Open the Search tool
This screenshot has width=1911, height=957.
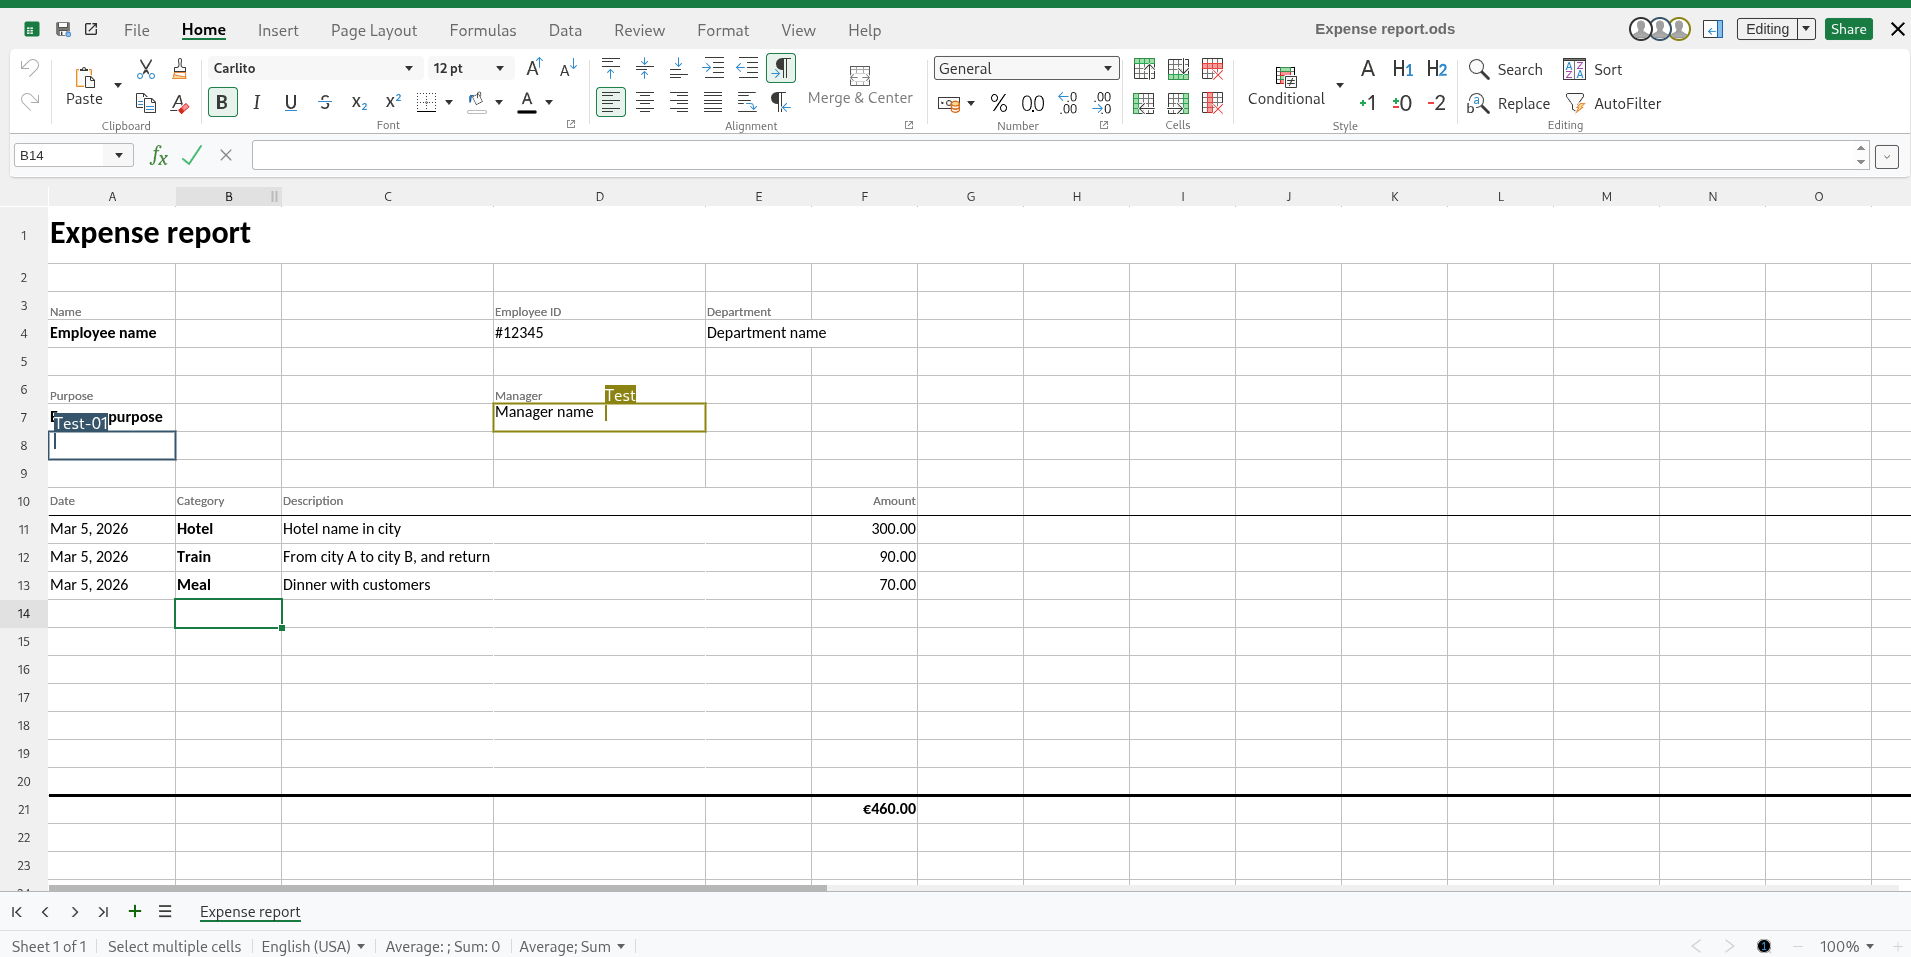point(1506,69)
